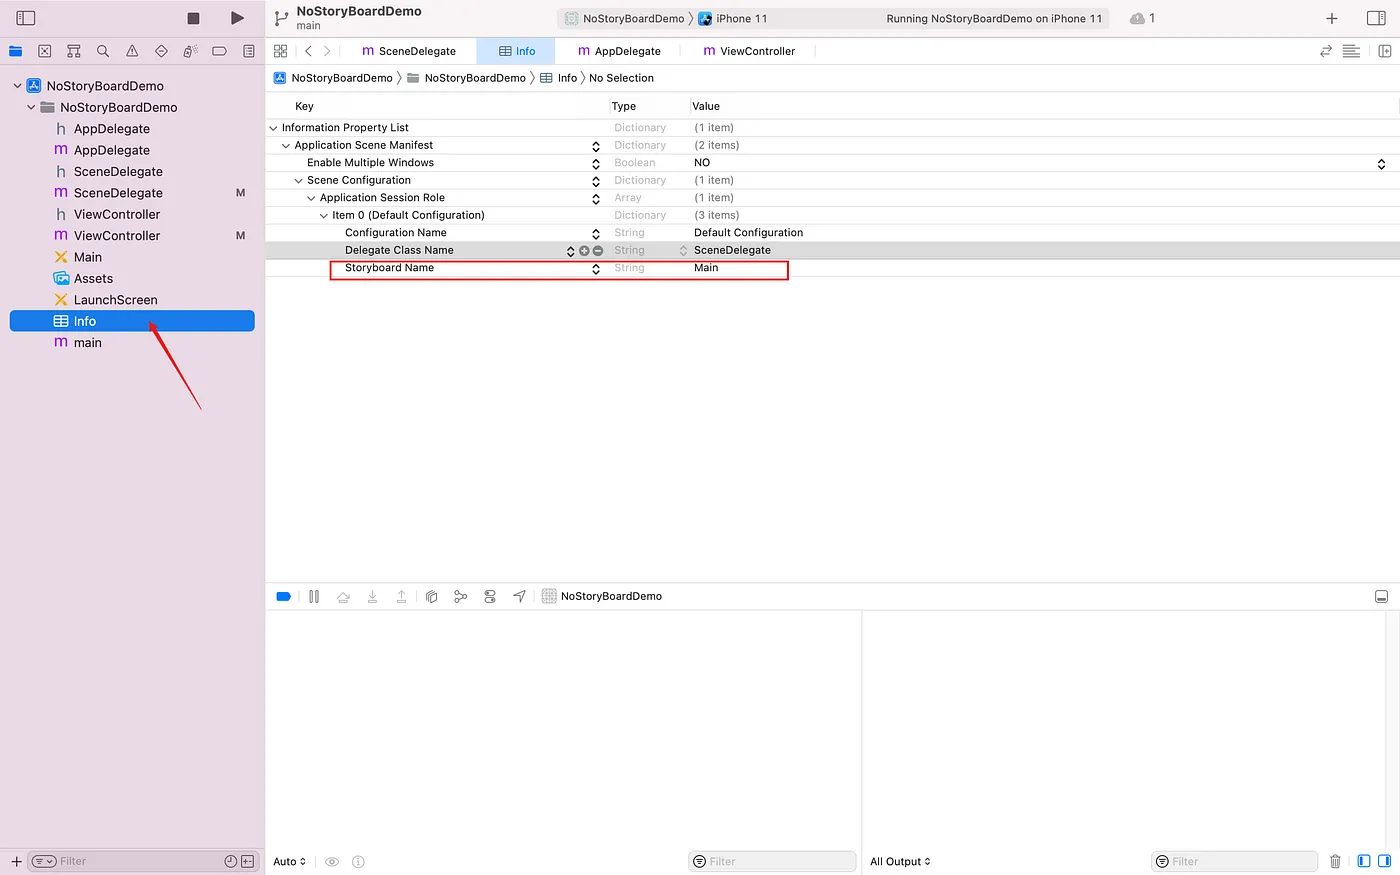Choose the iPhone 11 run destination
Viewport: 1400px width, 875px height.
coord(733,18)
